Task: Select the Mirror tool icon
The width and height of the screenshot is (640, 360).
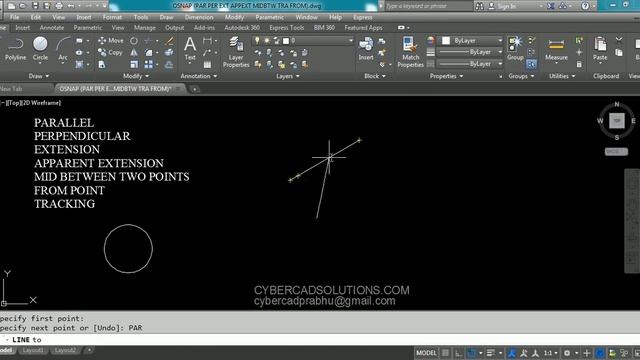Action: 134,53
